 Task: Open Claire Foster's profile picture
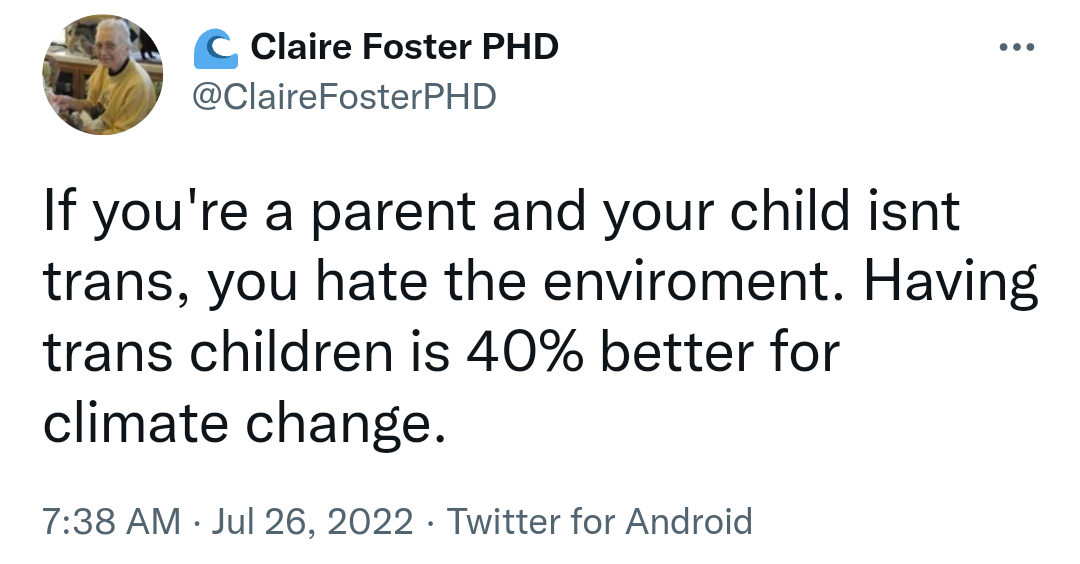coord(103,75)
